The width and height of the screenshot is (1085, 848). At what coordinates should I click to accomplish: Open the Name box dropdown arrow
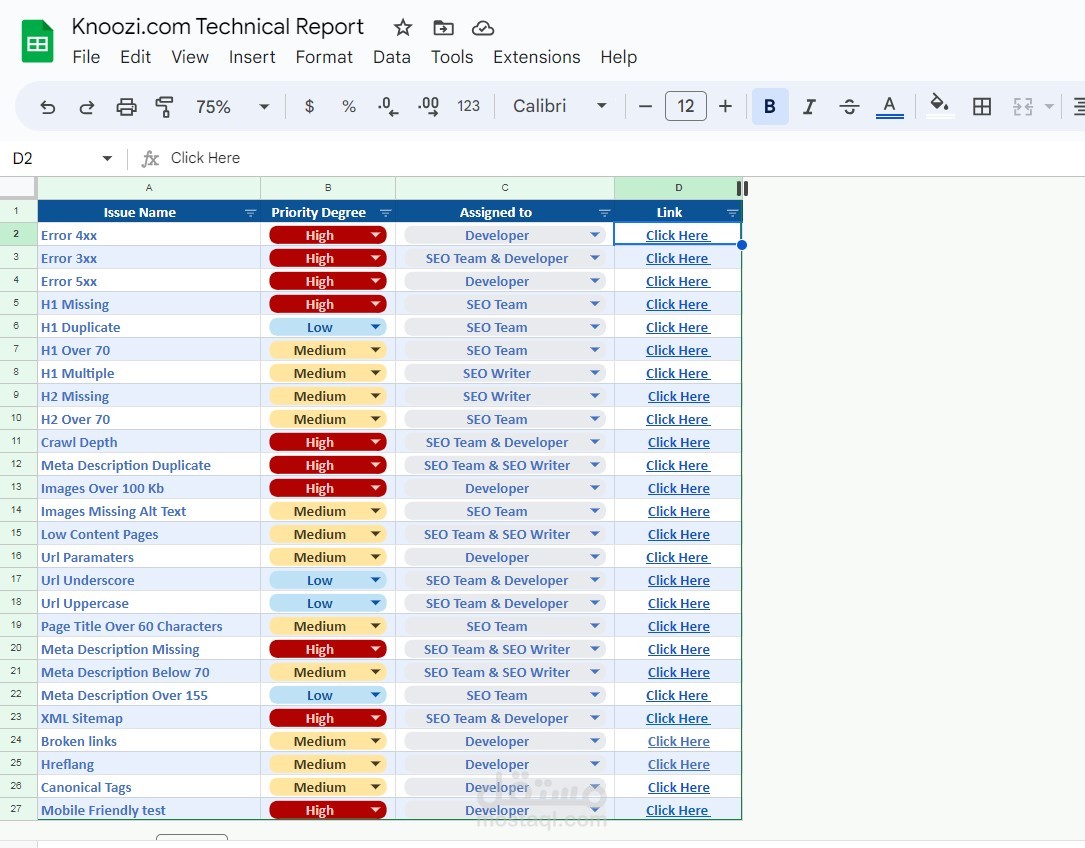point(107,159)
